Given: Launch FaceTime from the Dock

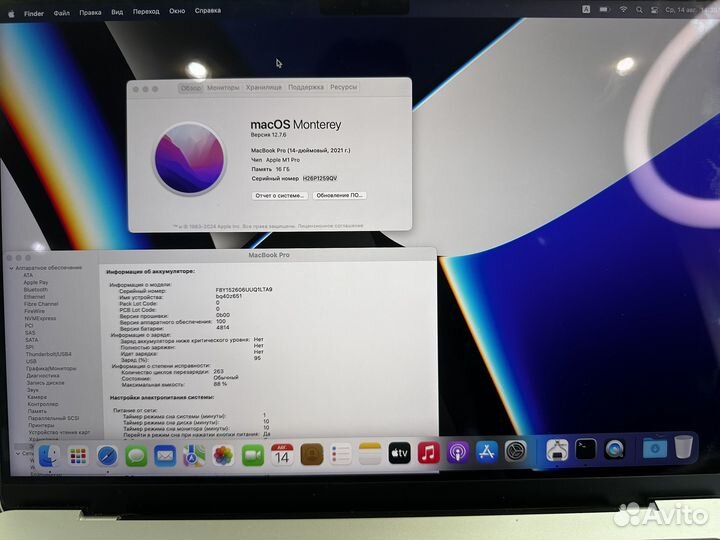Looking at the screenshot, I should pyautogui.click(x=253, y=456).
